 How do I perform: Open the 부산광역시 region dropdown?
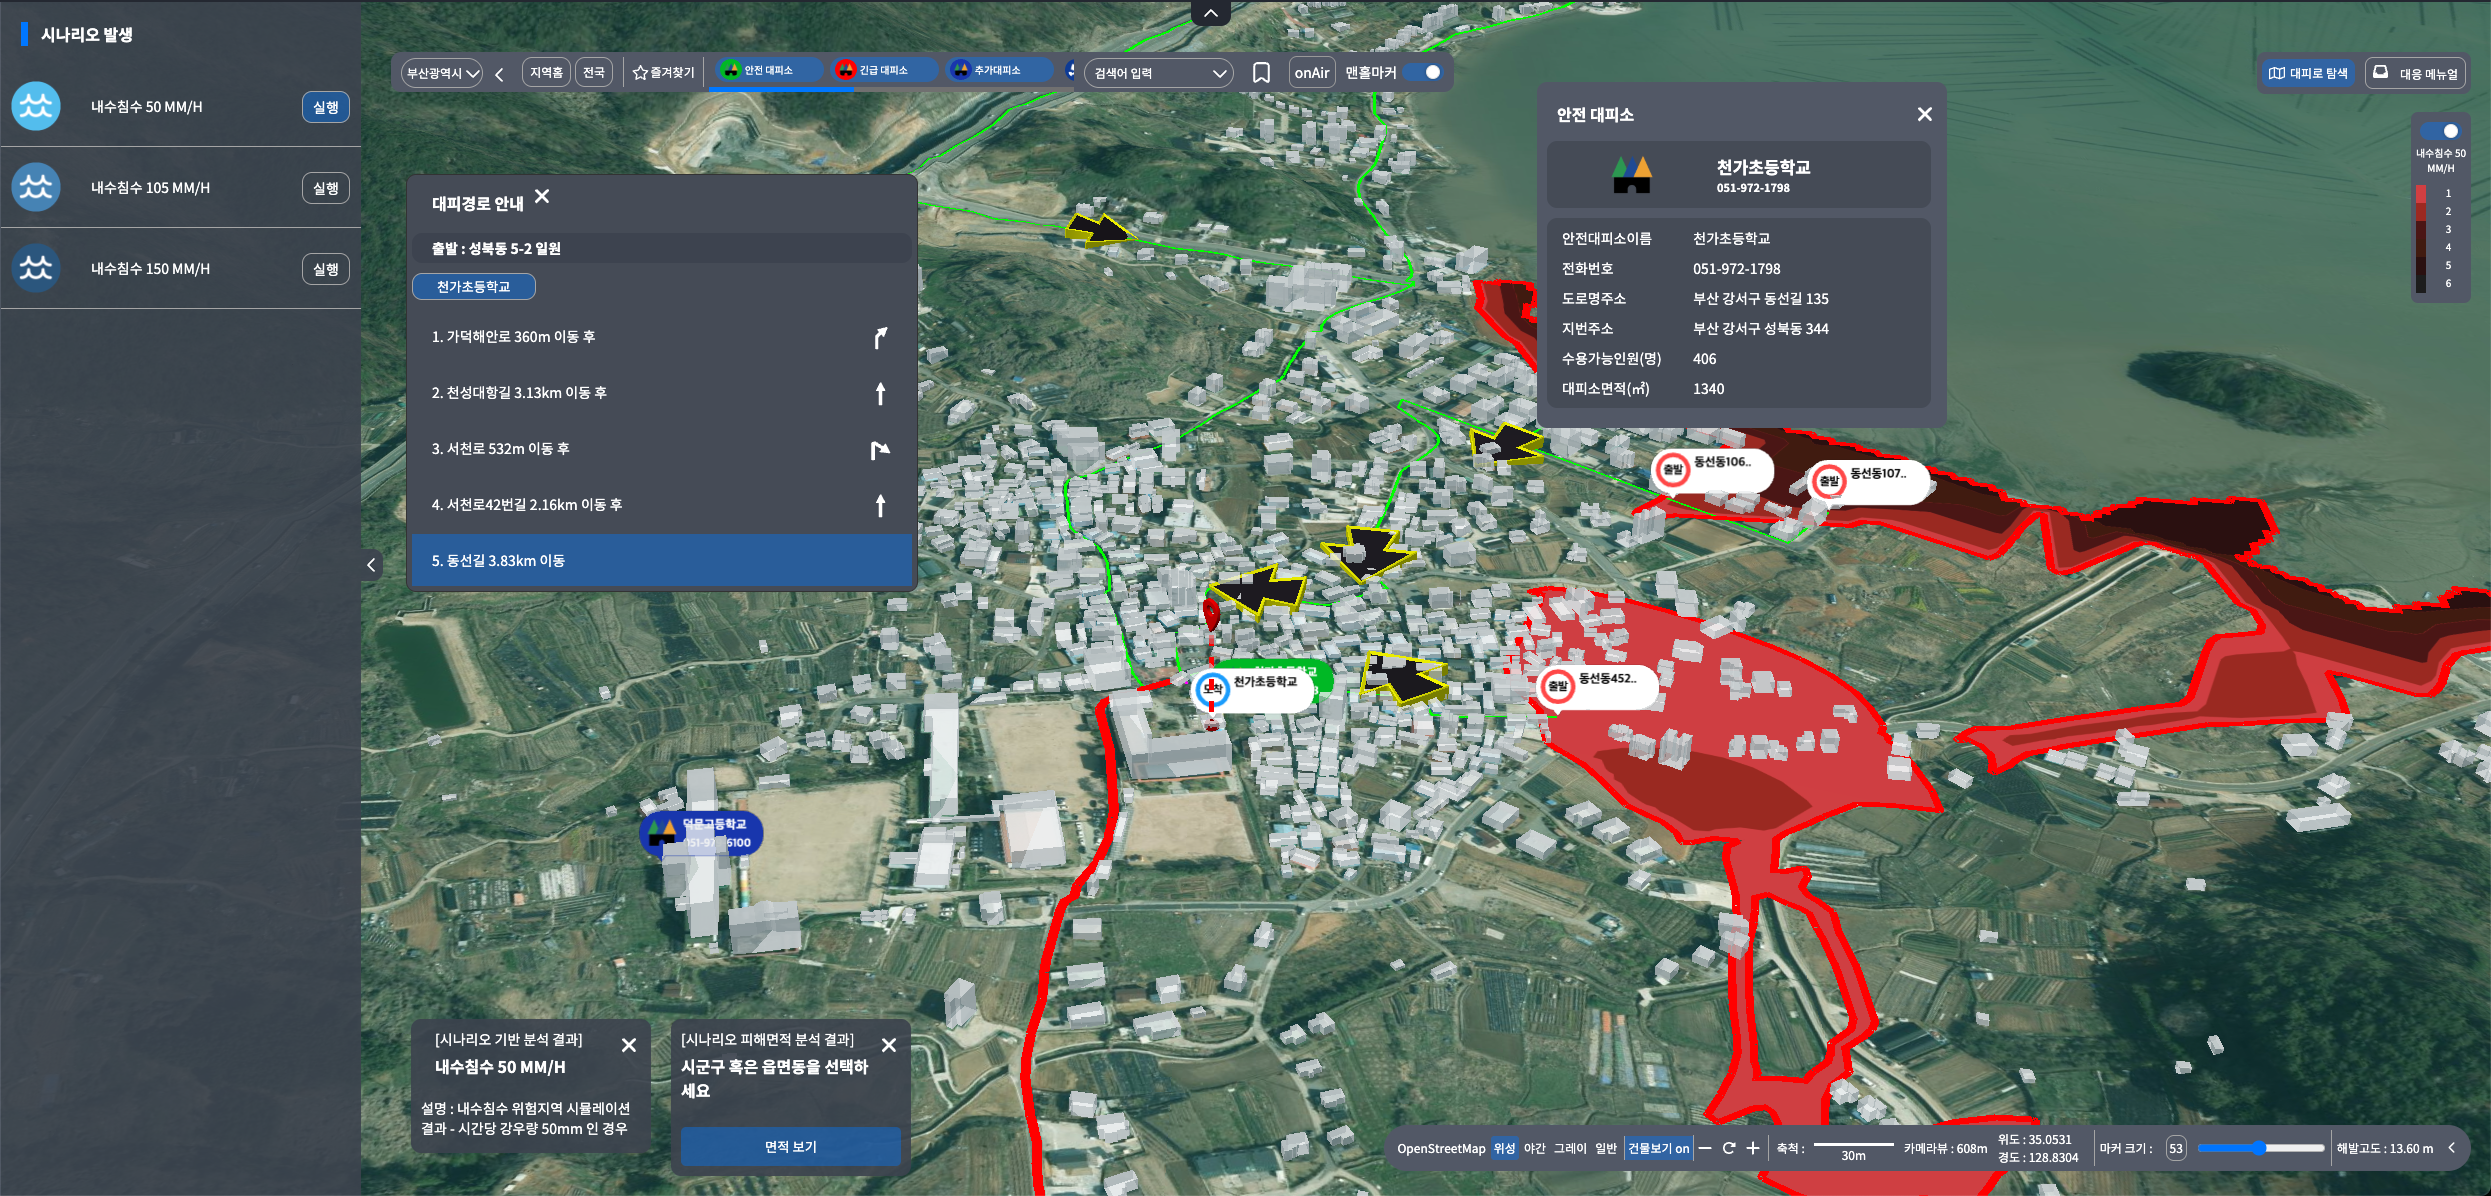442,73
